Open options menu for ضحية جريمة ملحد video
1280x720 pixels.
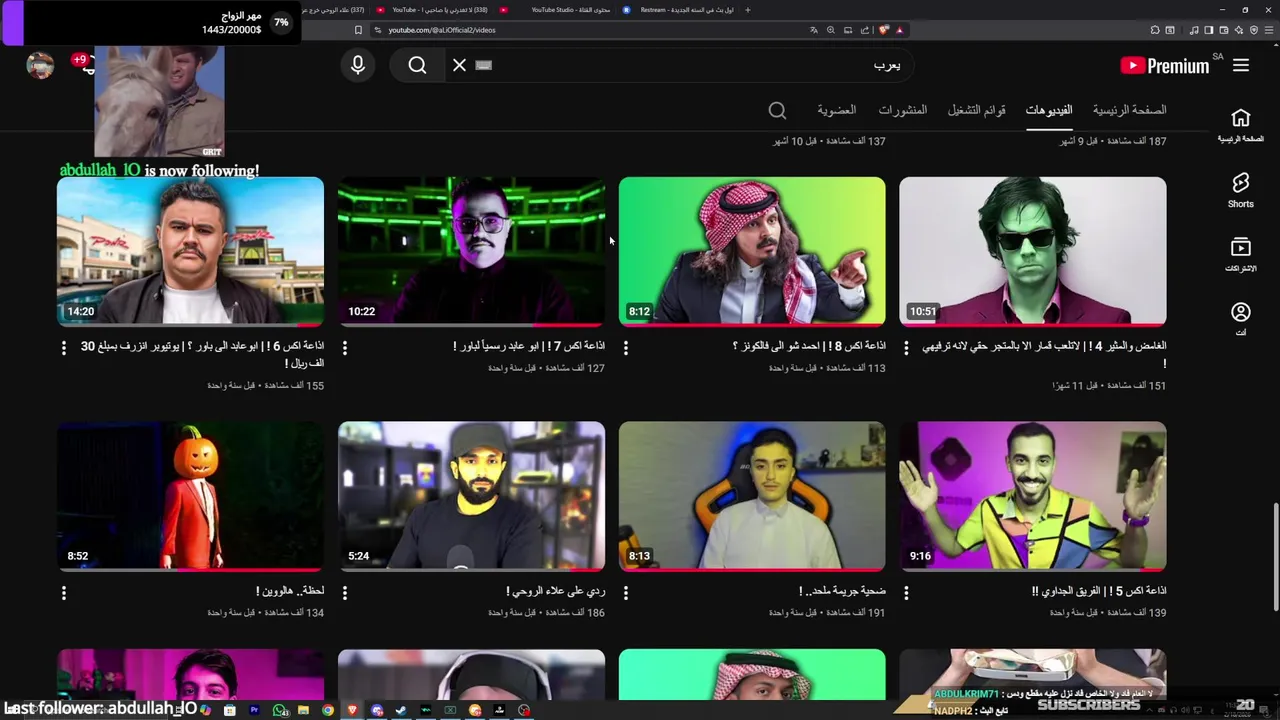(x=626, y=593)
